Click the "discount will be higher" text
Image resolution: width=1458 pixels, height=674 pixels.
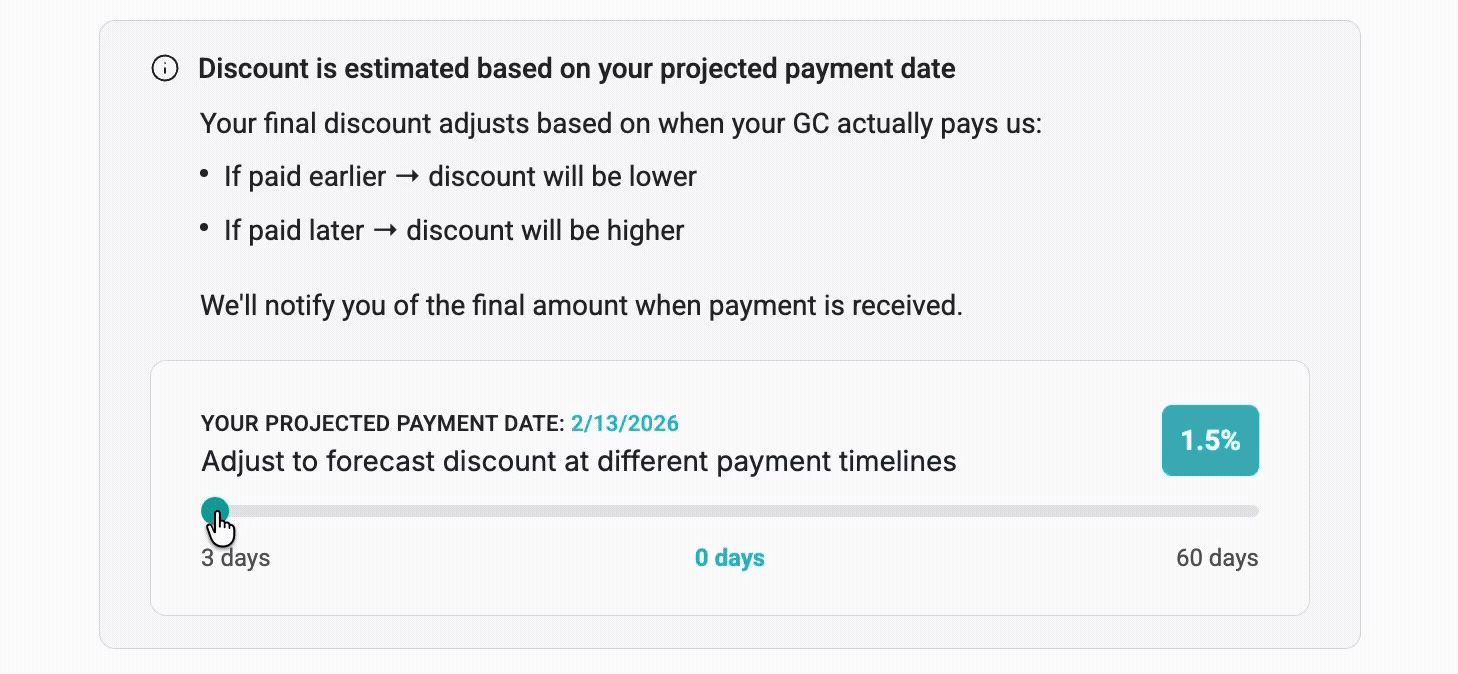[x=545, y=231]
